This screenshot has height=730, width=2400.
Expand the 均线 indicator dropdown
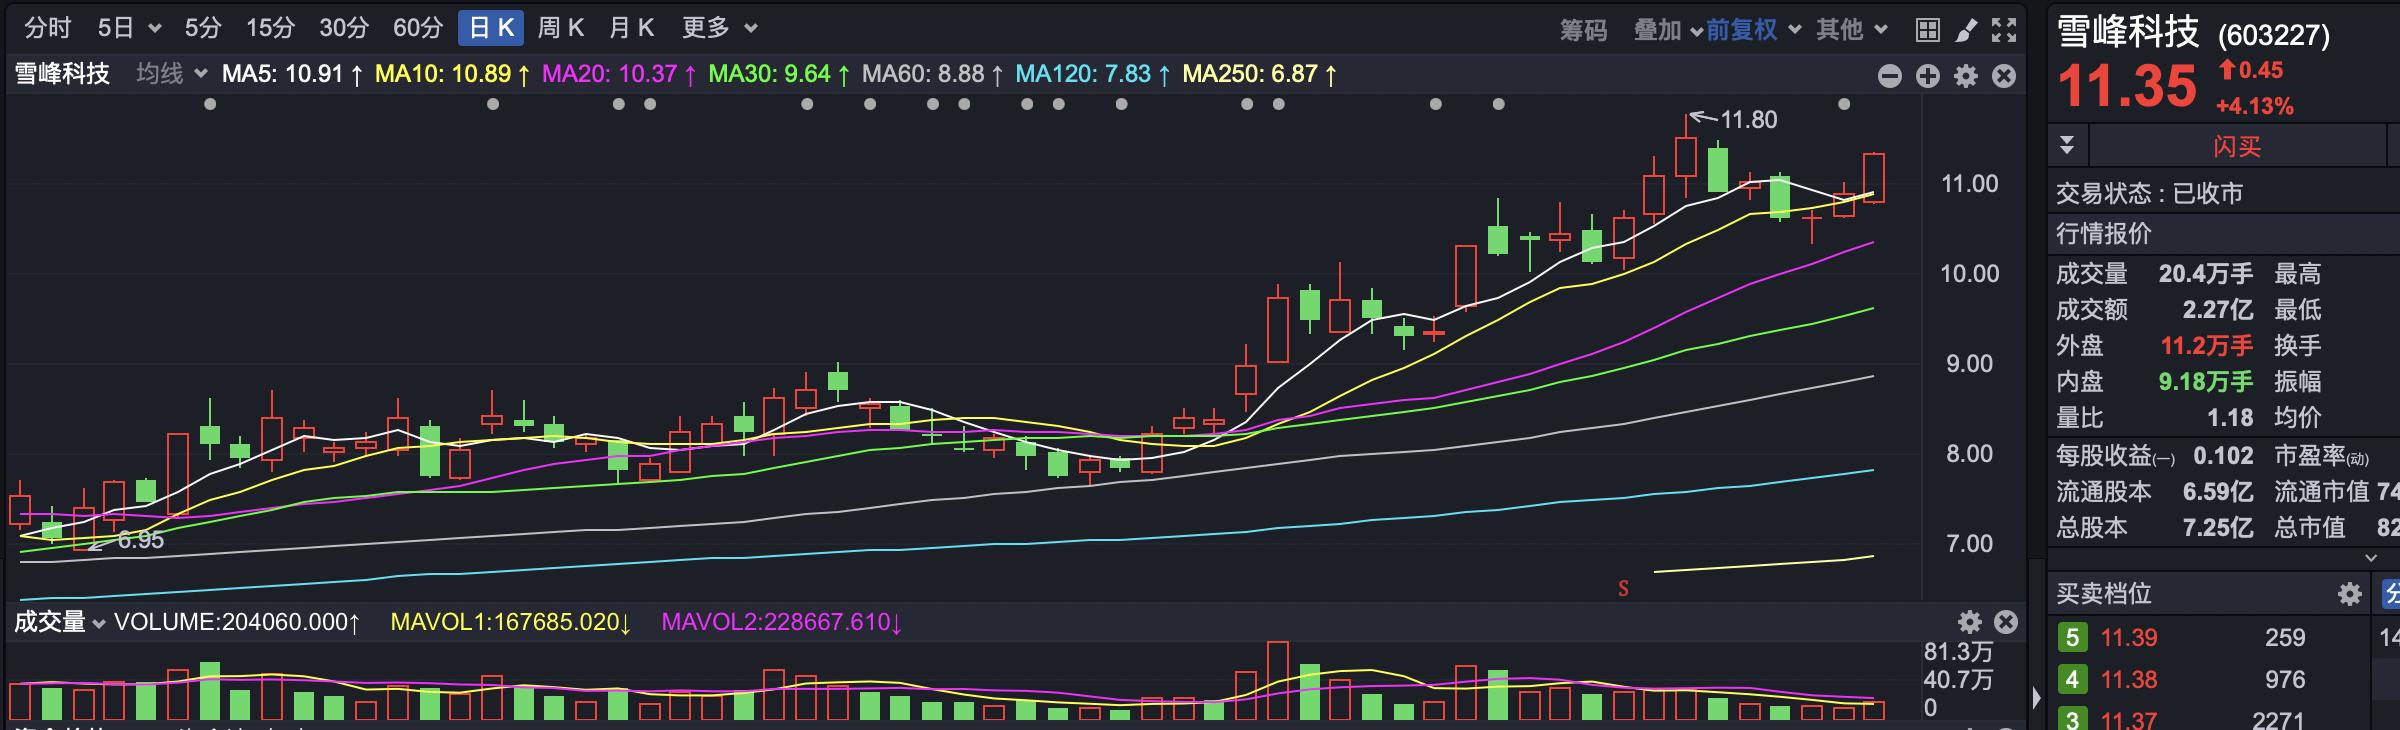coord(171,74)
